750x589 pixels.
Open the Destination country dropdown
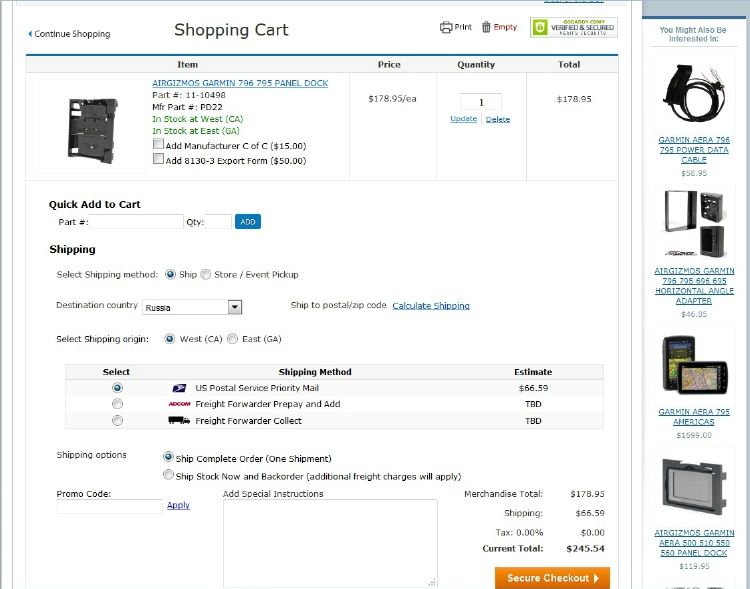coord(192,307)
